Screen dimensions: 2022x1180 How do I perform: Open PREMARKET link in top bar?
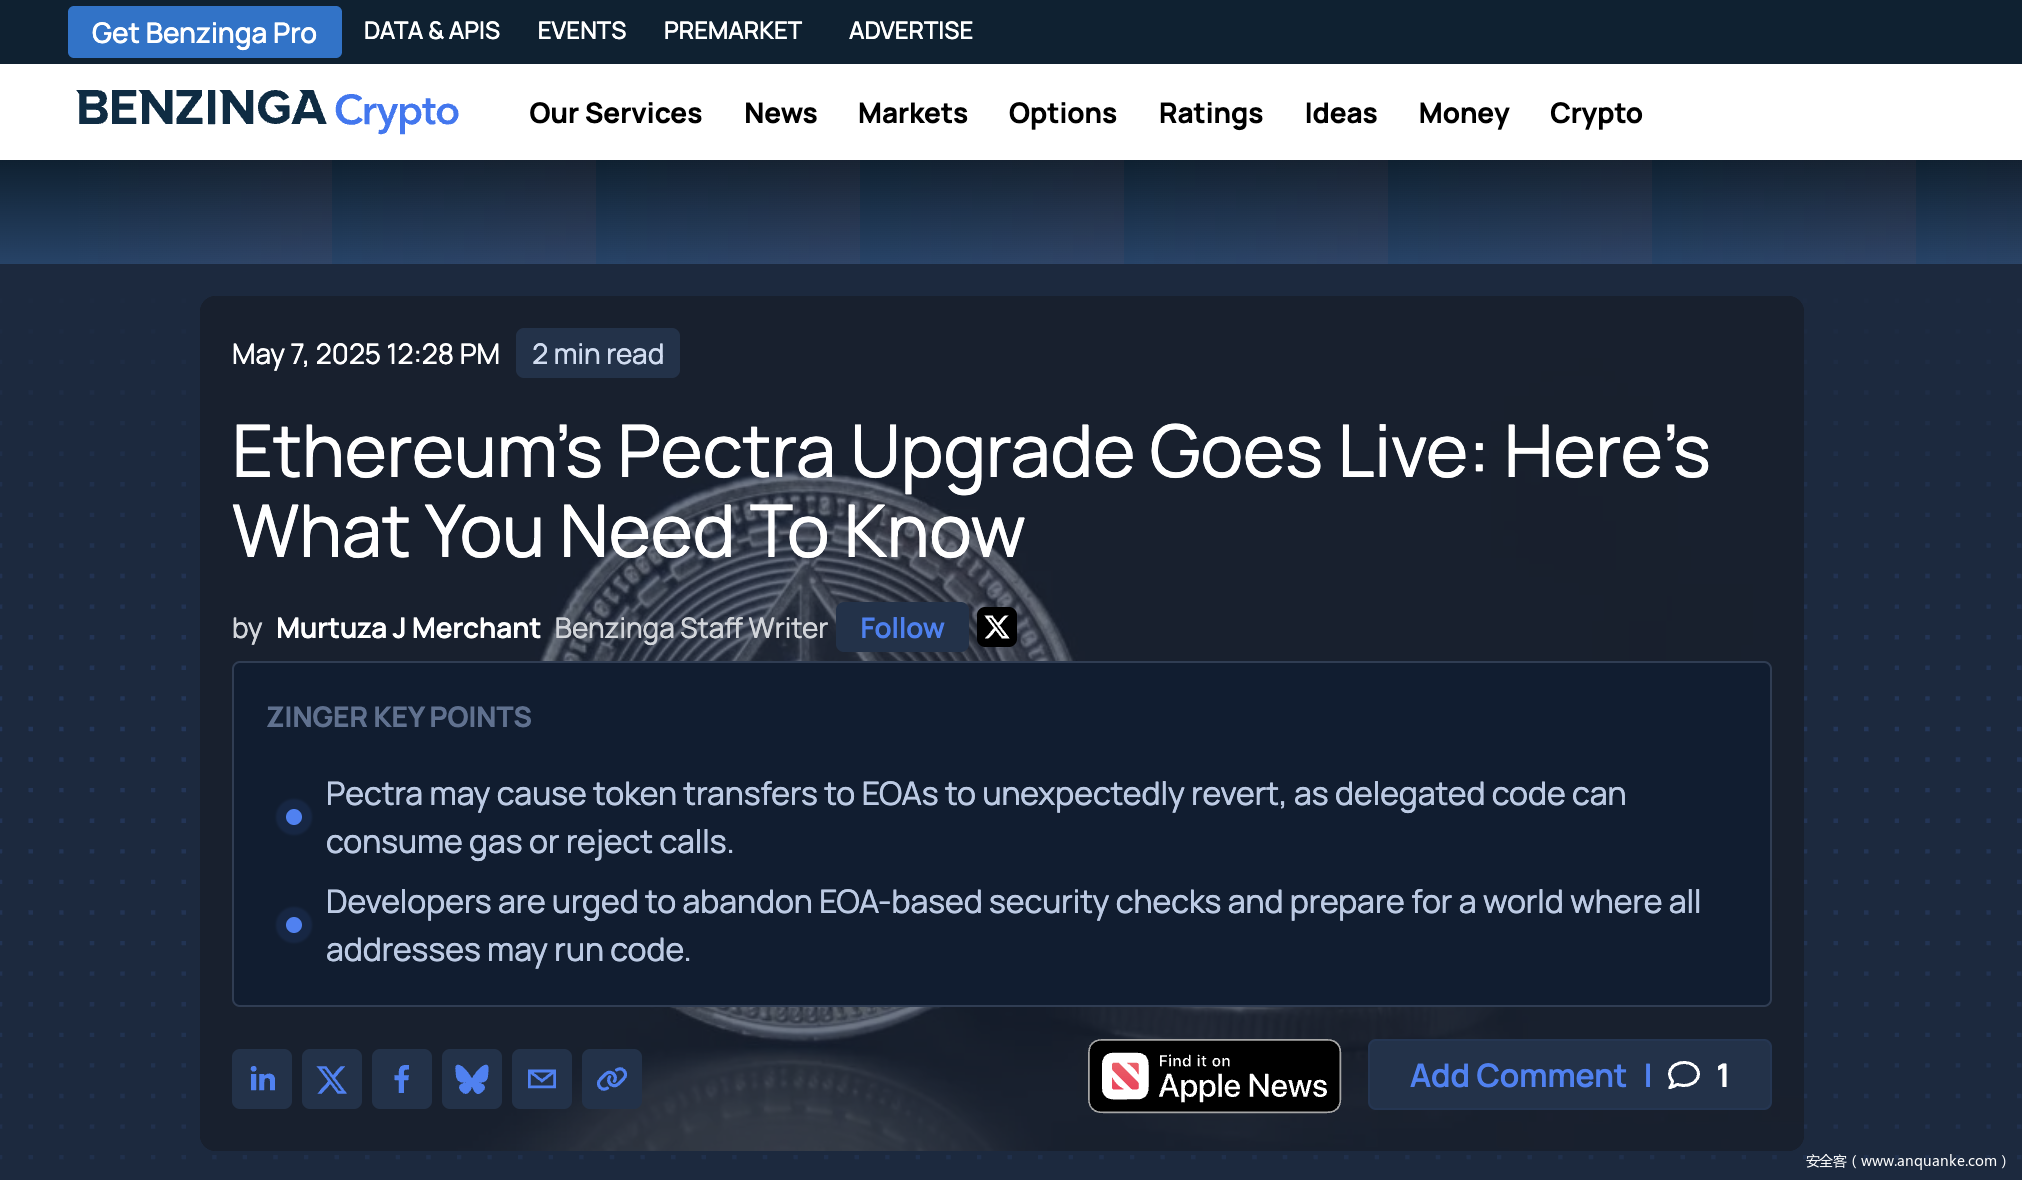(x=733, y=31)
